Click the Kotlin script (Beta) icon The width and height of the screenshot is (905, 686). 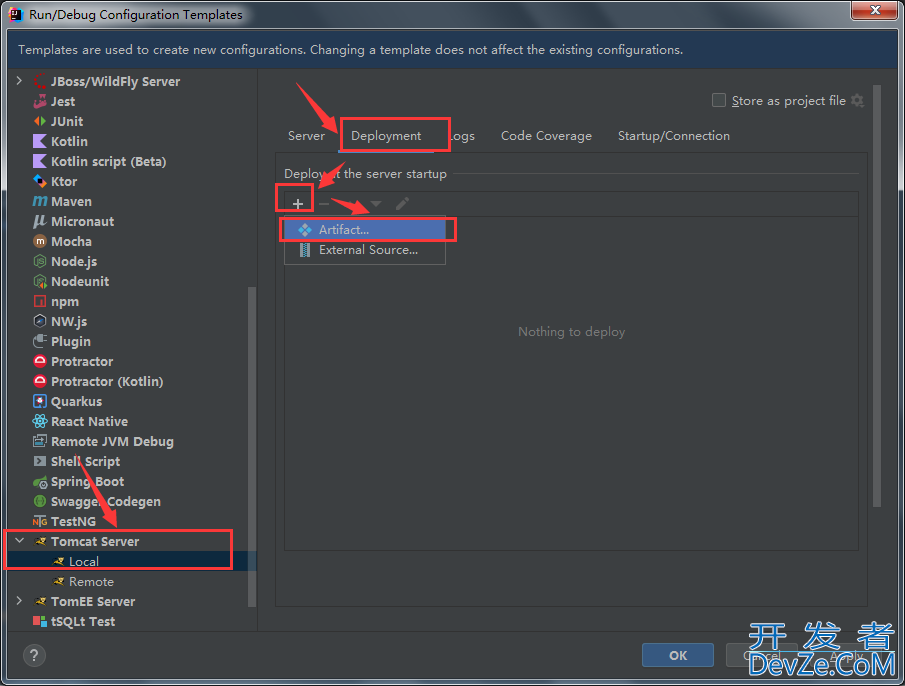pos(39,162)
